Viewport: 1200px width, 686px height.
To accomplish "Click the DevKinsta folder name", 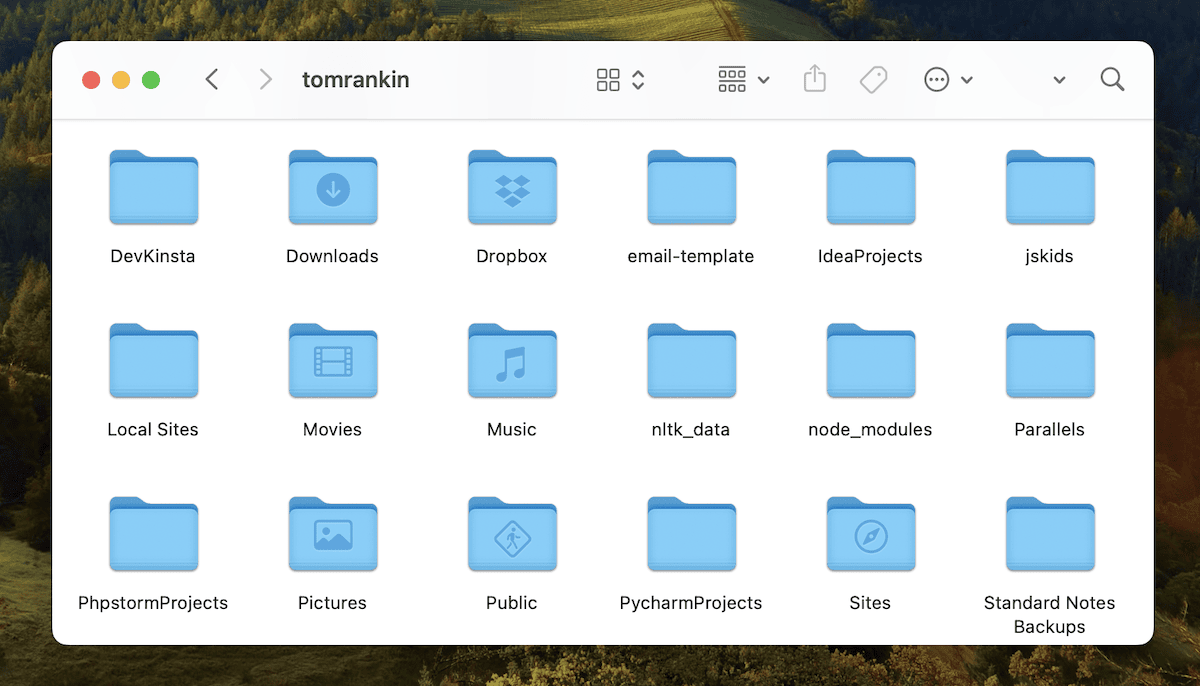I will coord(153,256).
